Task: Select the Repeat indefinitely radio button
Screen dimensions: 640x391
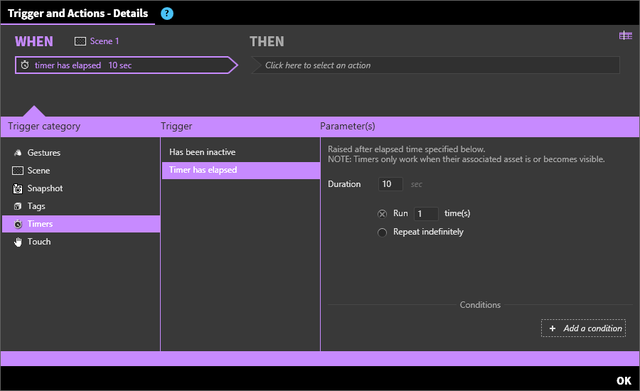Action: pos(382,233)
